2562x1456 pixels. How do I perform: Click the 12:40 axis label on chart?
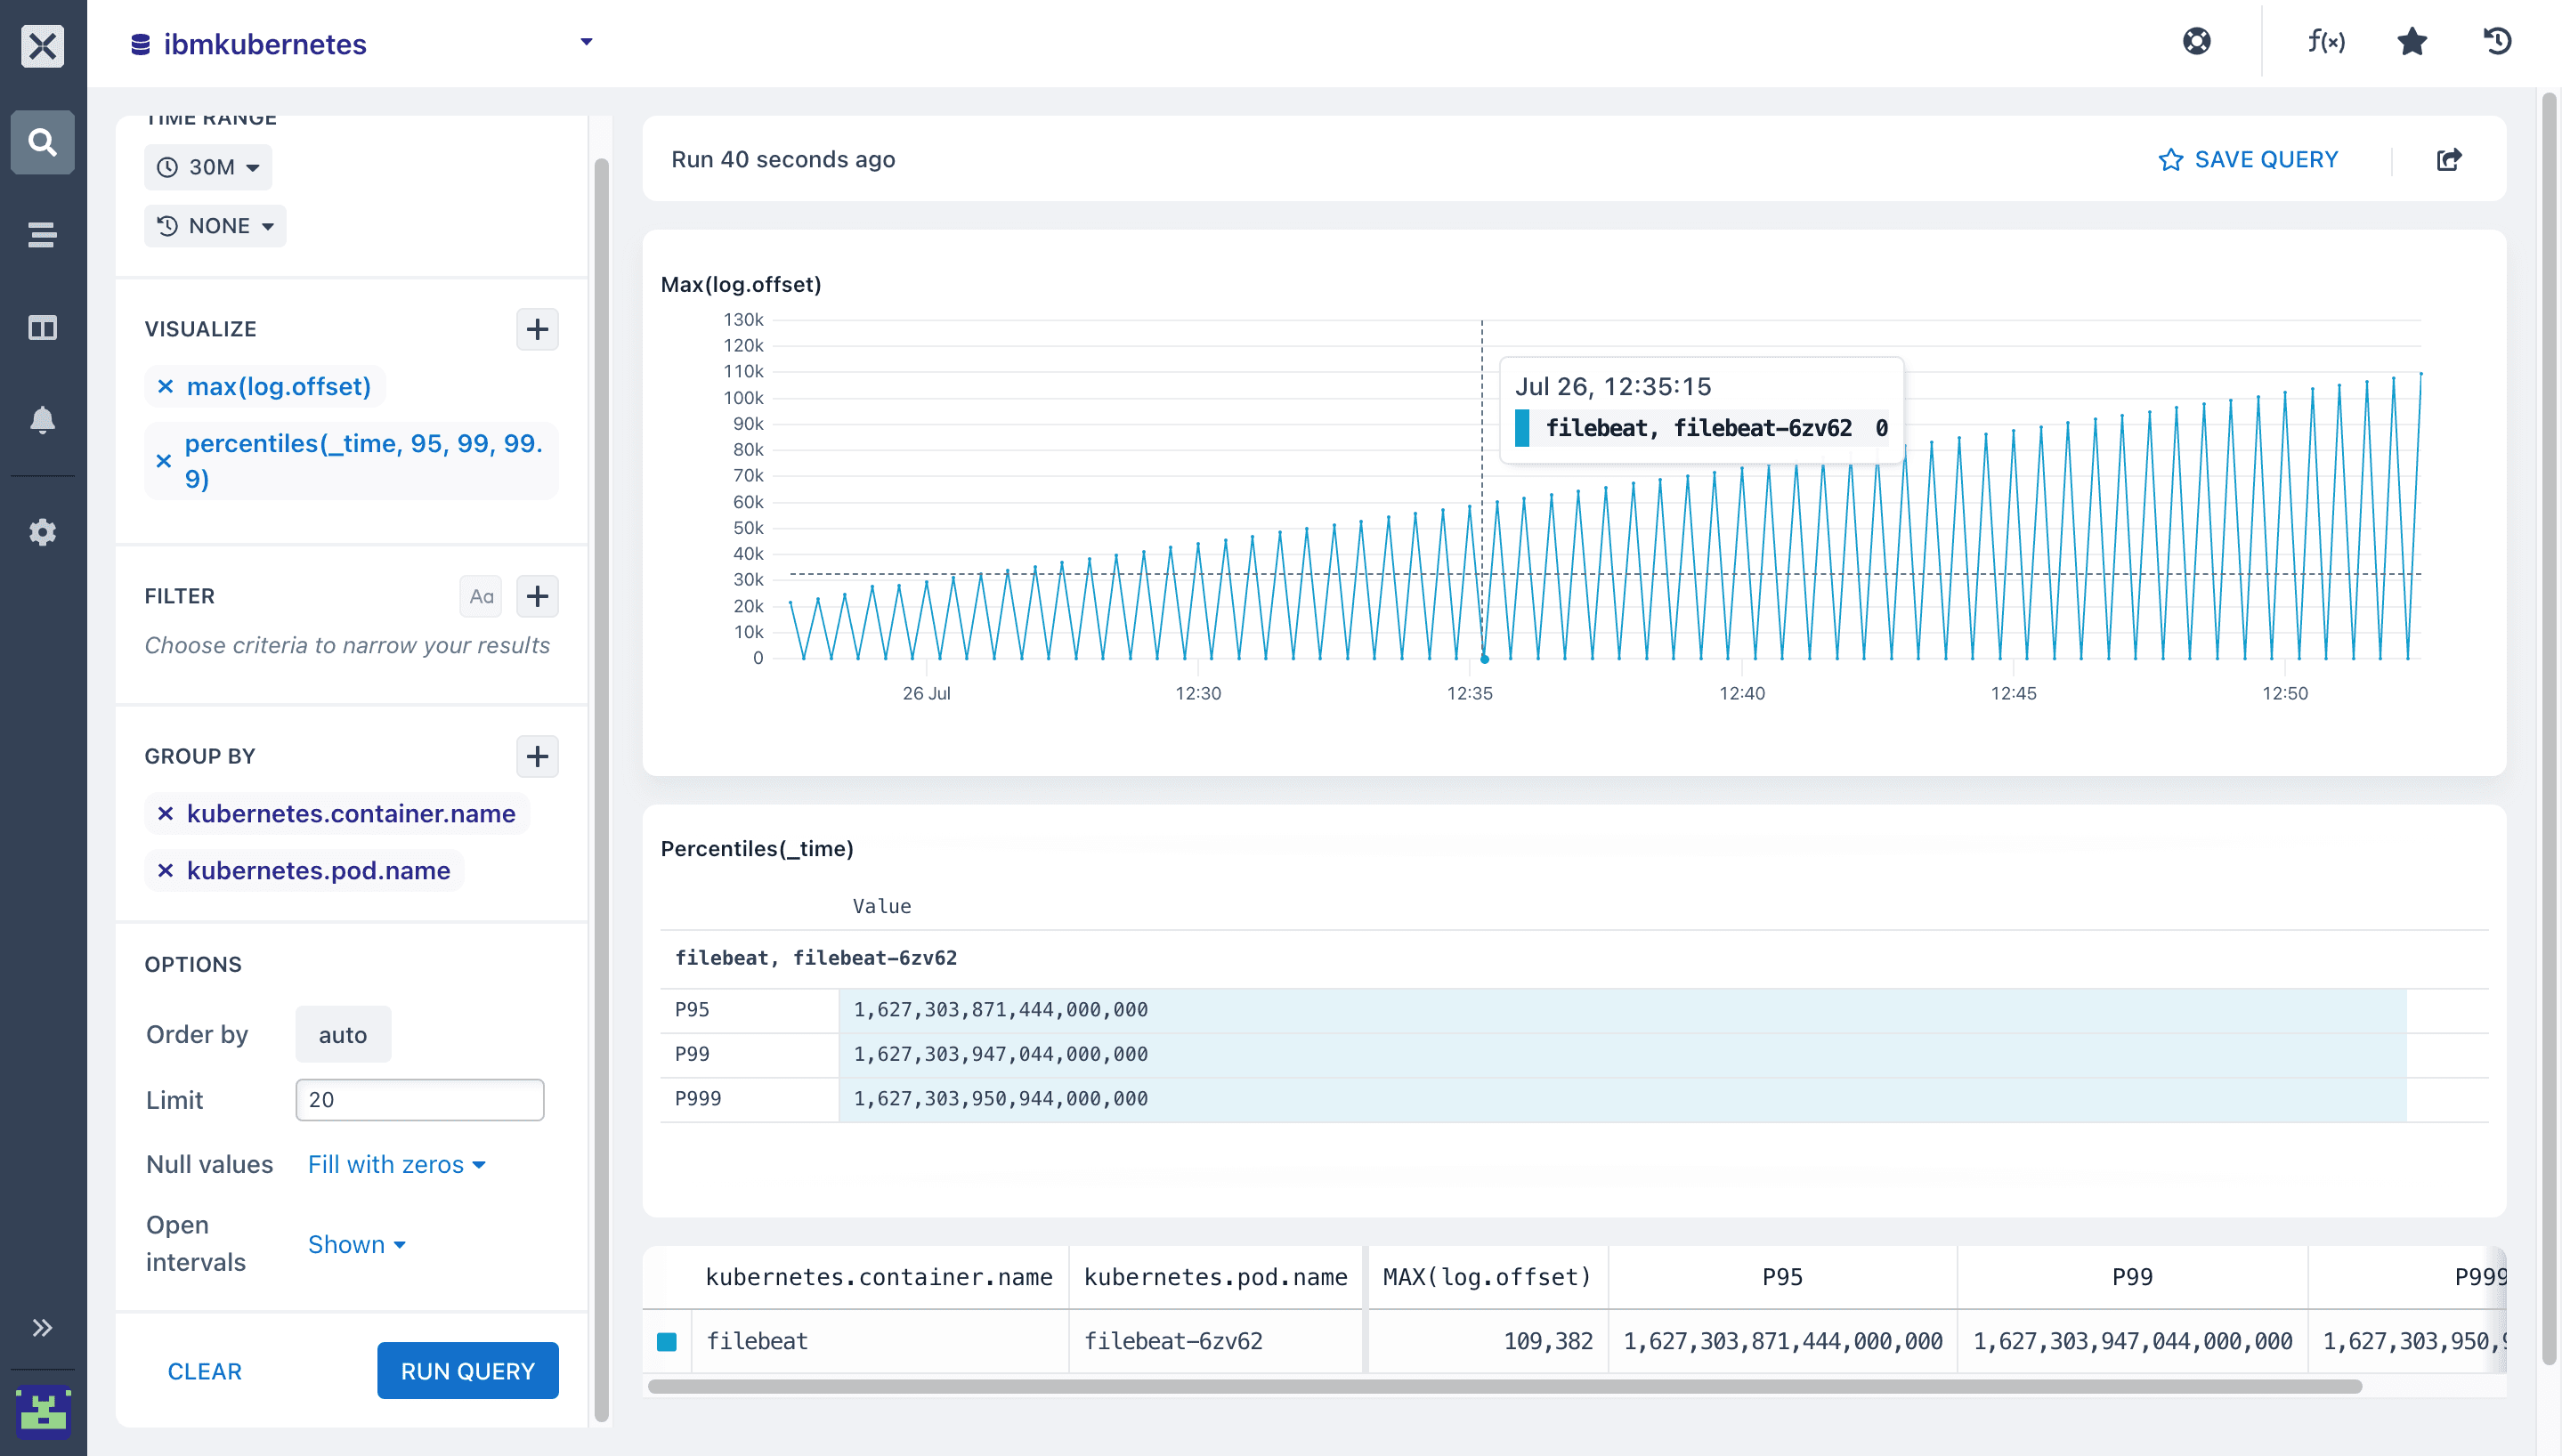coord(1741,693)
